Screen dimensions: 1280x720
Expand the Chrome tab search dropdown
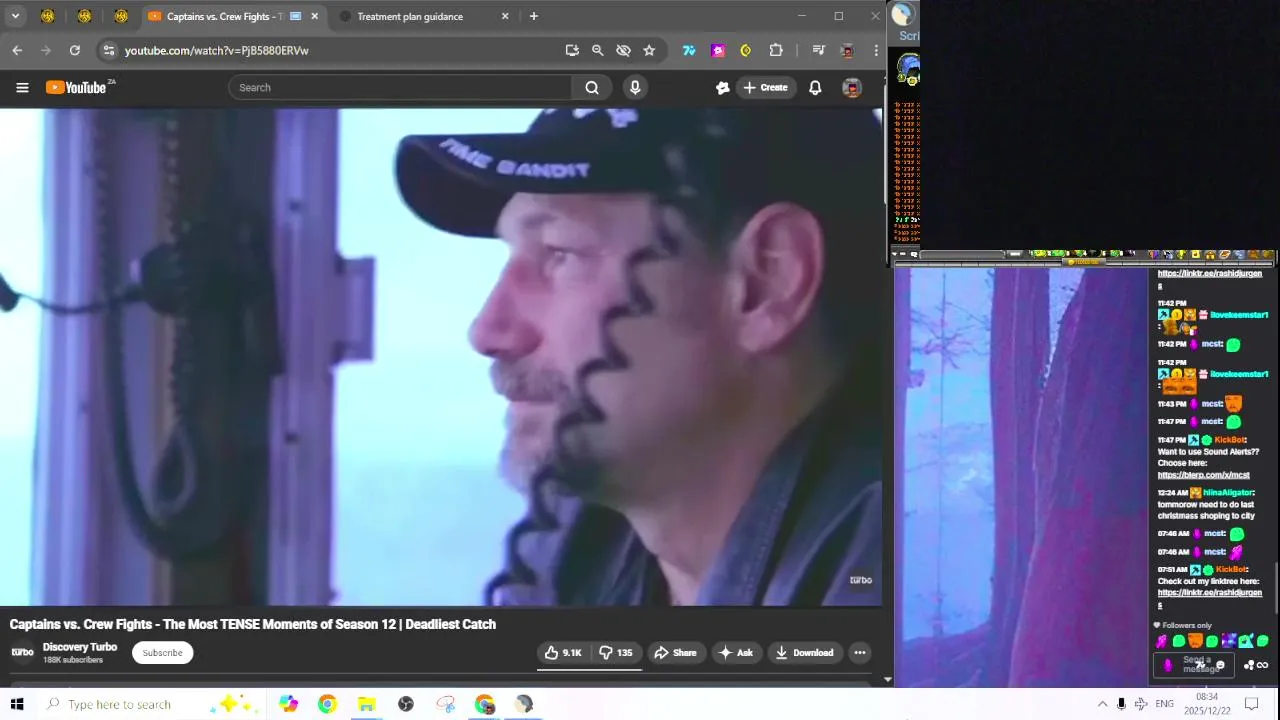[x=15, y=16]
